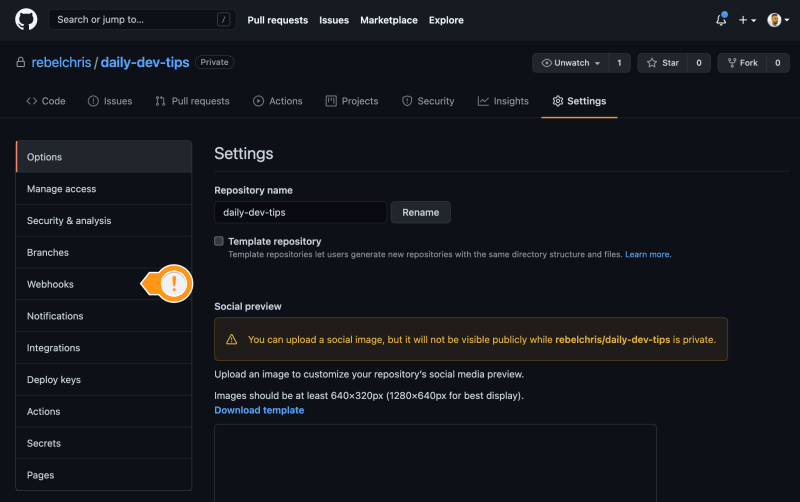800x502 pixels.
Task: Open the daily-dev-tips repository link
Action: 145,62
